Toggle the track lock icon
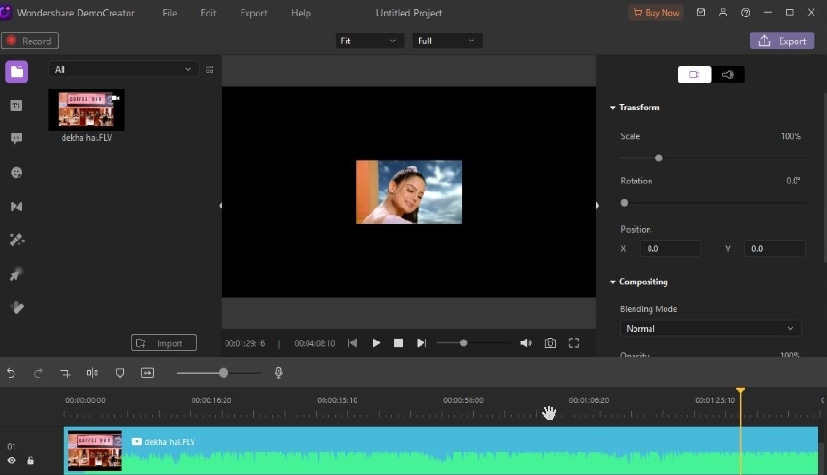 (31, 460)
